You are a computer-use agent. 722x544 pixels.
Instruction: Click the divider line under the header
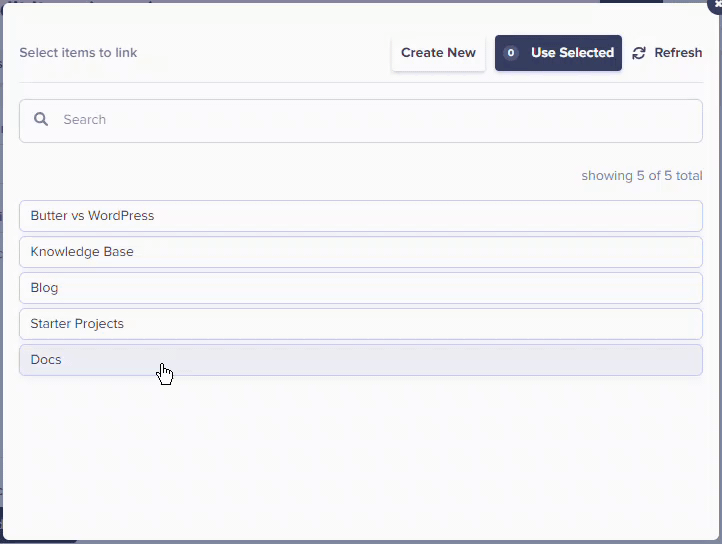click(x=361, y=83)
